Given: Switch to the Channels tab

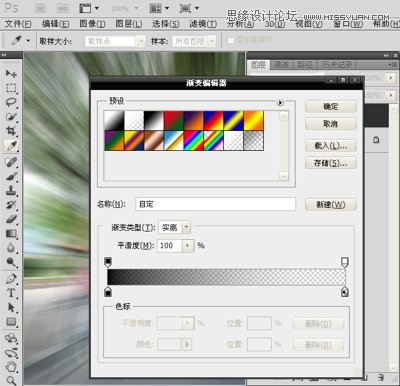Looking at the screenshot, I should pos(281,65).
